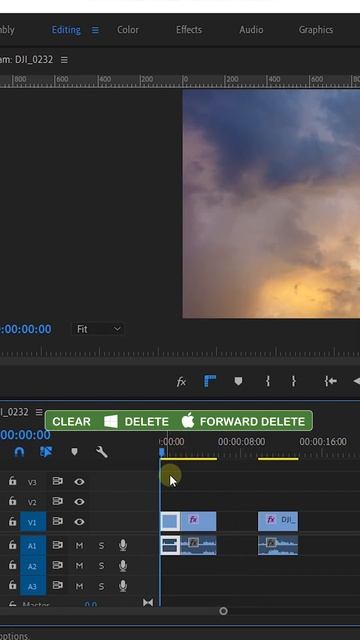This screenshot has height=640, width=360.
Task: Mute audio track A2 with M
Action: (x=79, y=566)
